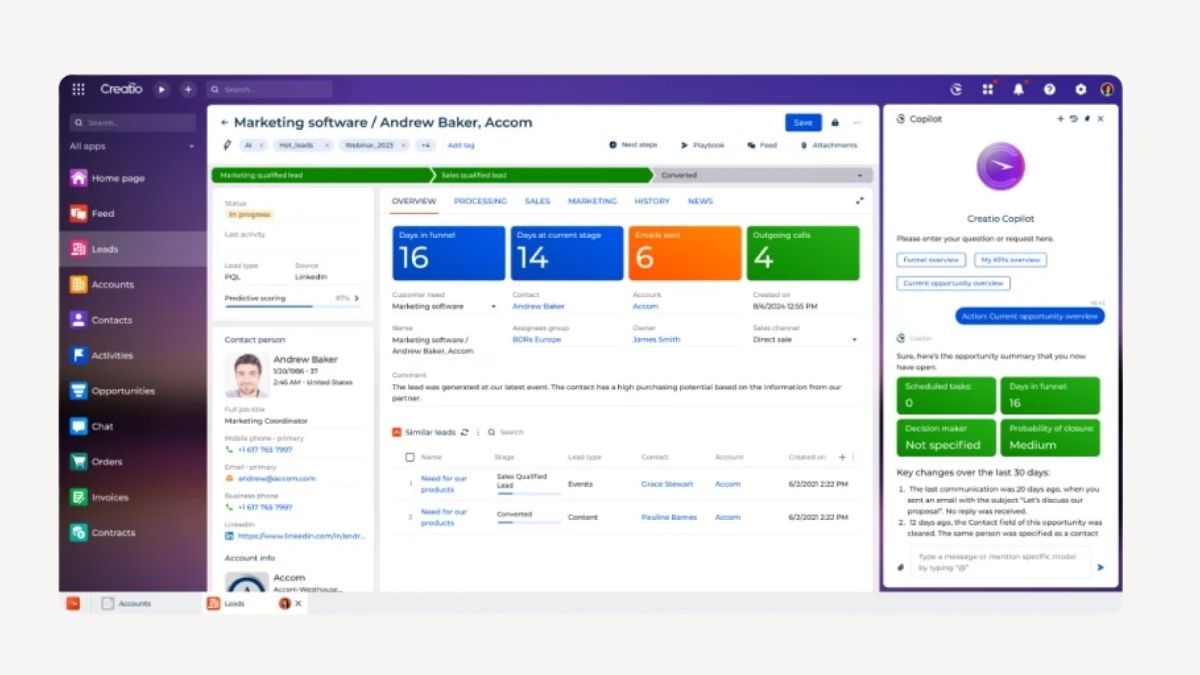The width and height of the screenshot is (1200, 675).
Task: Tick the select-all checkbox in Similar leads
Action: pos(410,457)
